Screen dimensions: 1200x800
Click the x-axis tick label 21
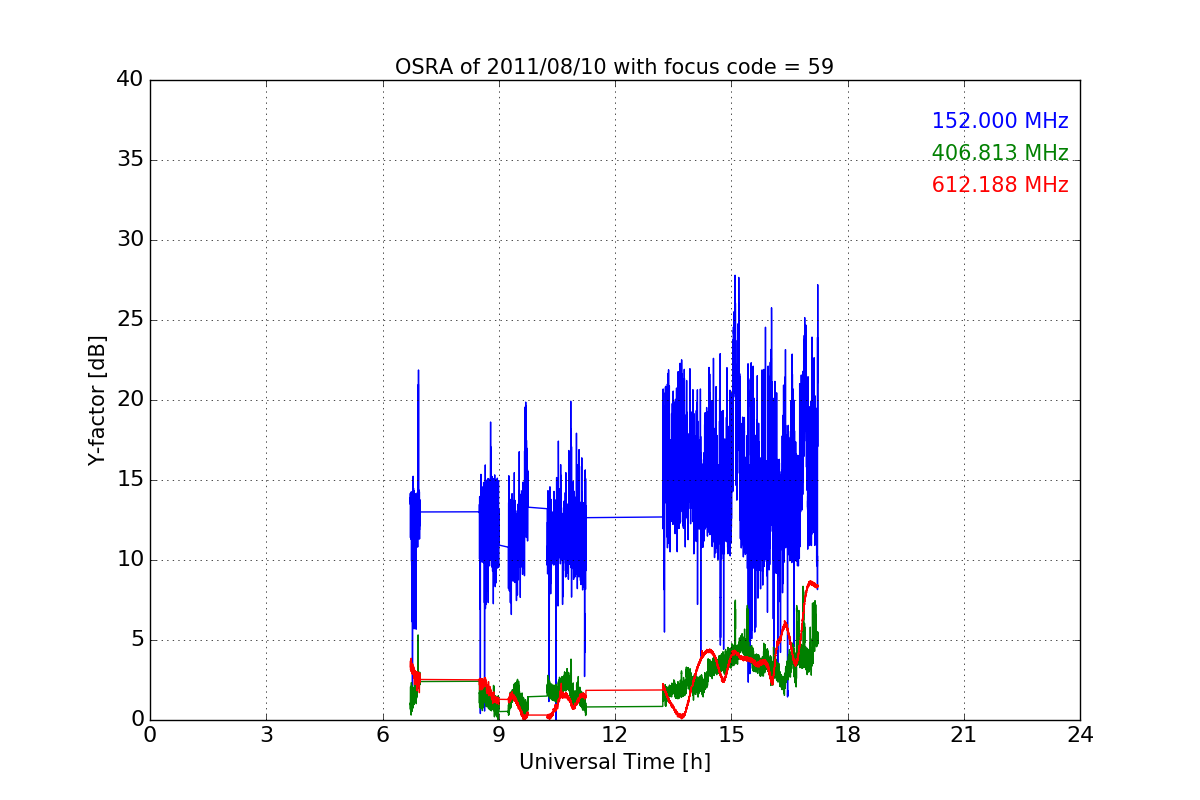(964, 735)
